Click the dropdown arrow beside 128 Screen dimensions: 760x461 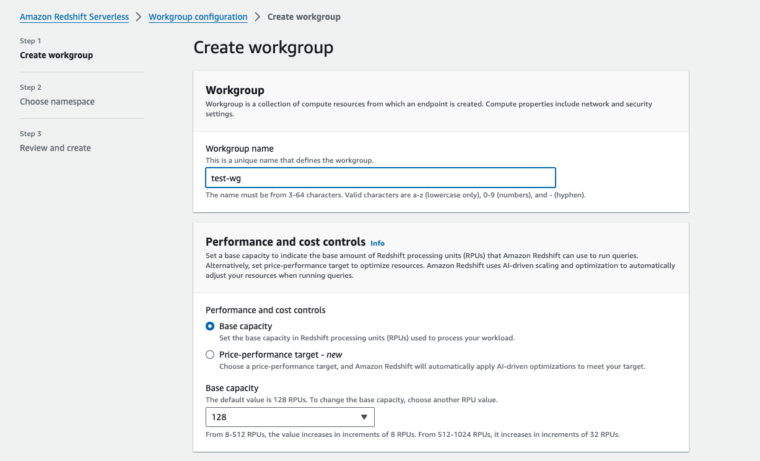(x=364, y=417)
